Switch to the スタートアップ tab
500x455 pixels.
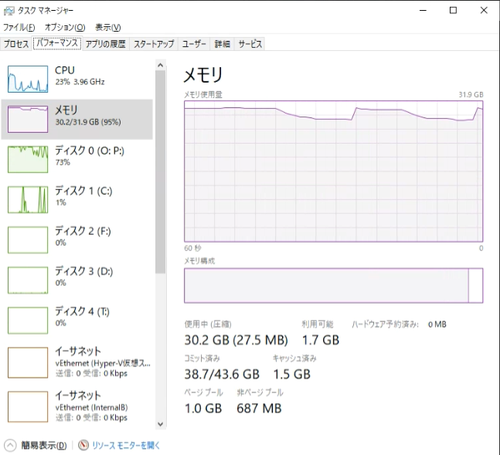click(154, 44)
